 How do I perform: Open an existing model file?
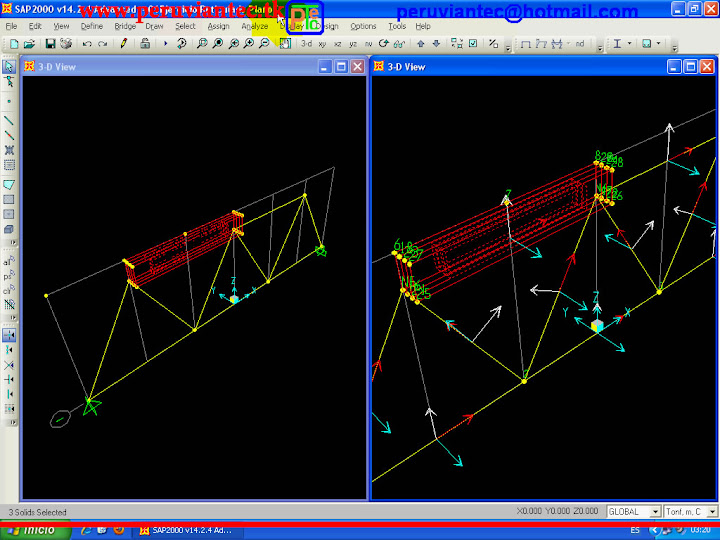tap(29, 44)
